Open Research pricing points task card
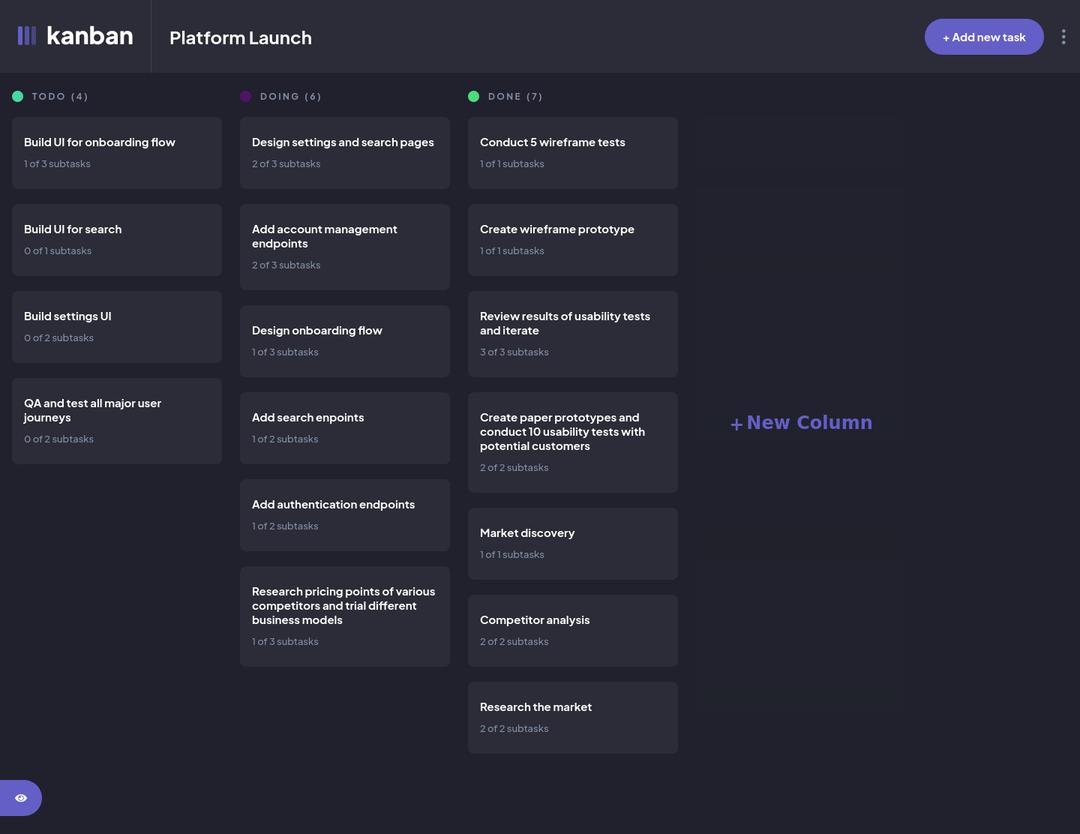The image size is (1080, 834). click(345, 615)
